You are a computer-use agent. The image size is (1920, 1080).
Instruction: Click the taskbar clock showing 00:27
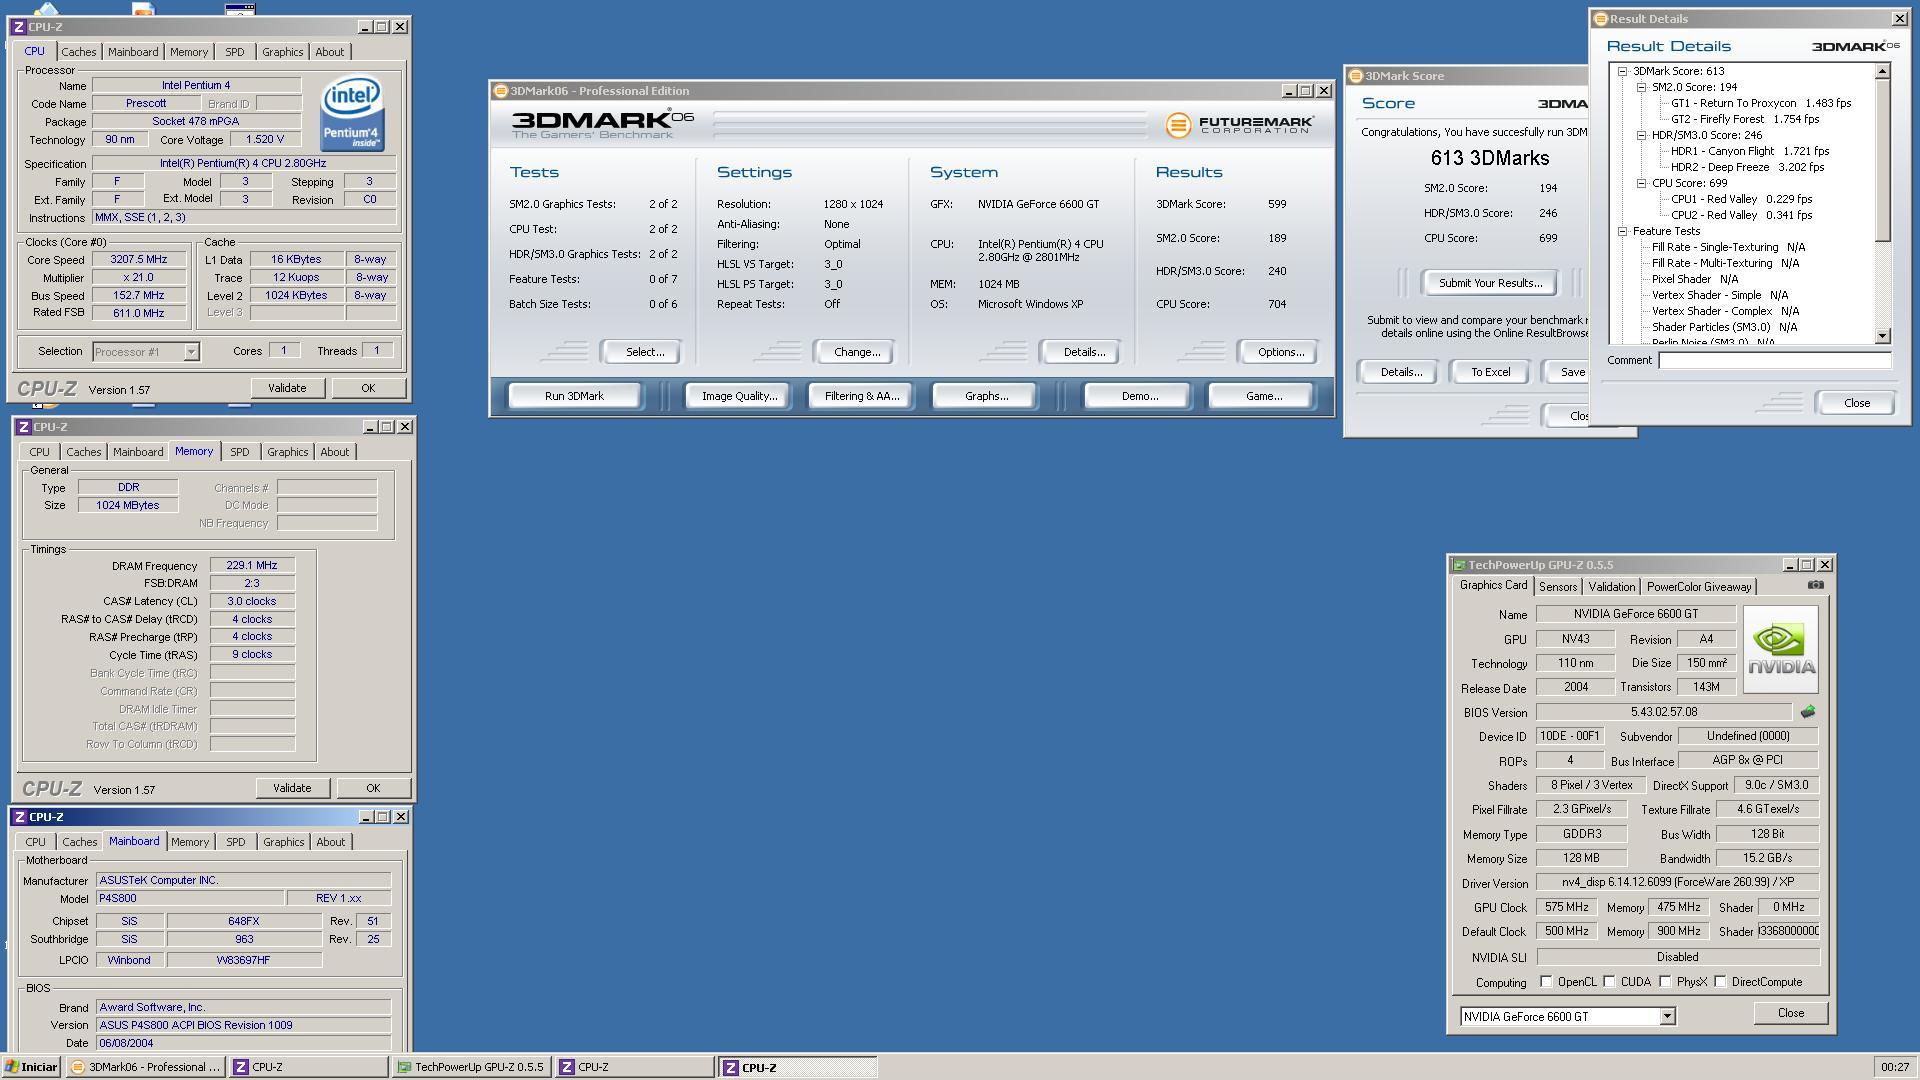pyautogui.click(x=1894, y=1067)
